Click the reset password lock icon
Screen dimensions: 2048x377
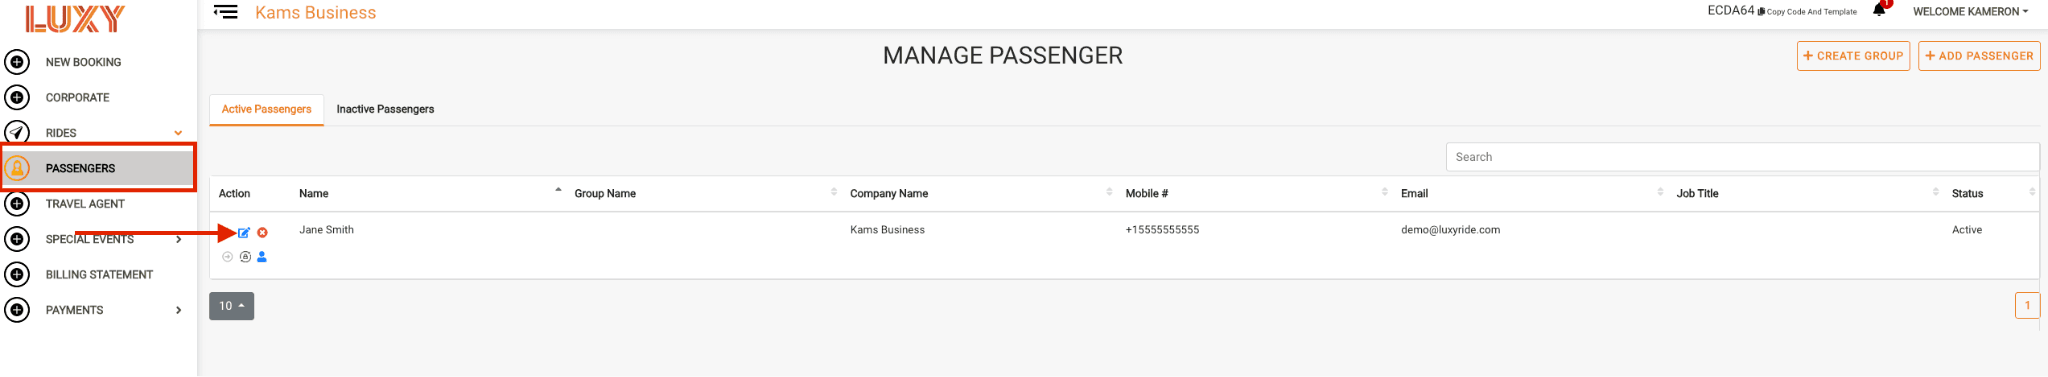point(245,257)
